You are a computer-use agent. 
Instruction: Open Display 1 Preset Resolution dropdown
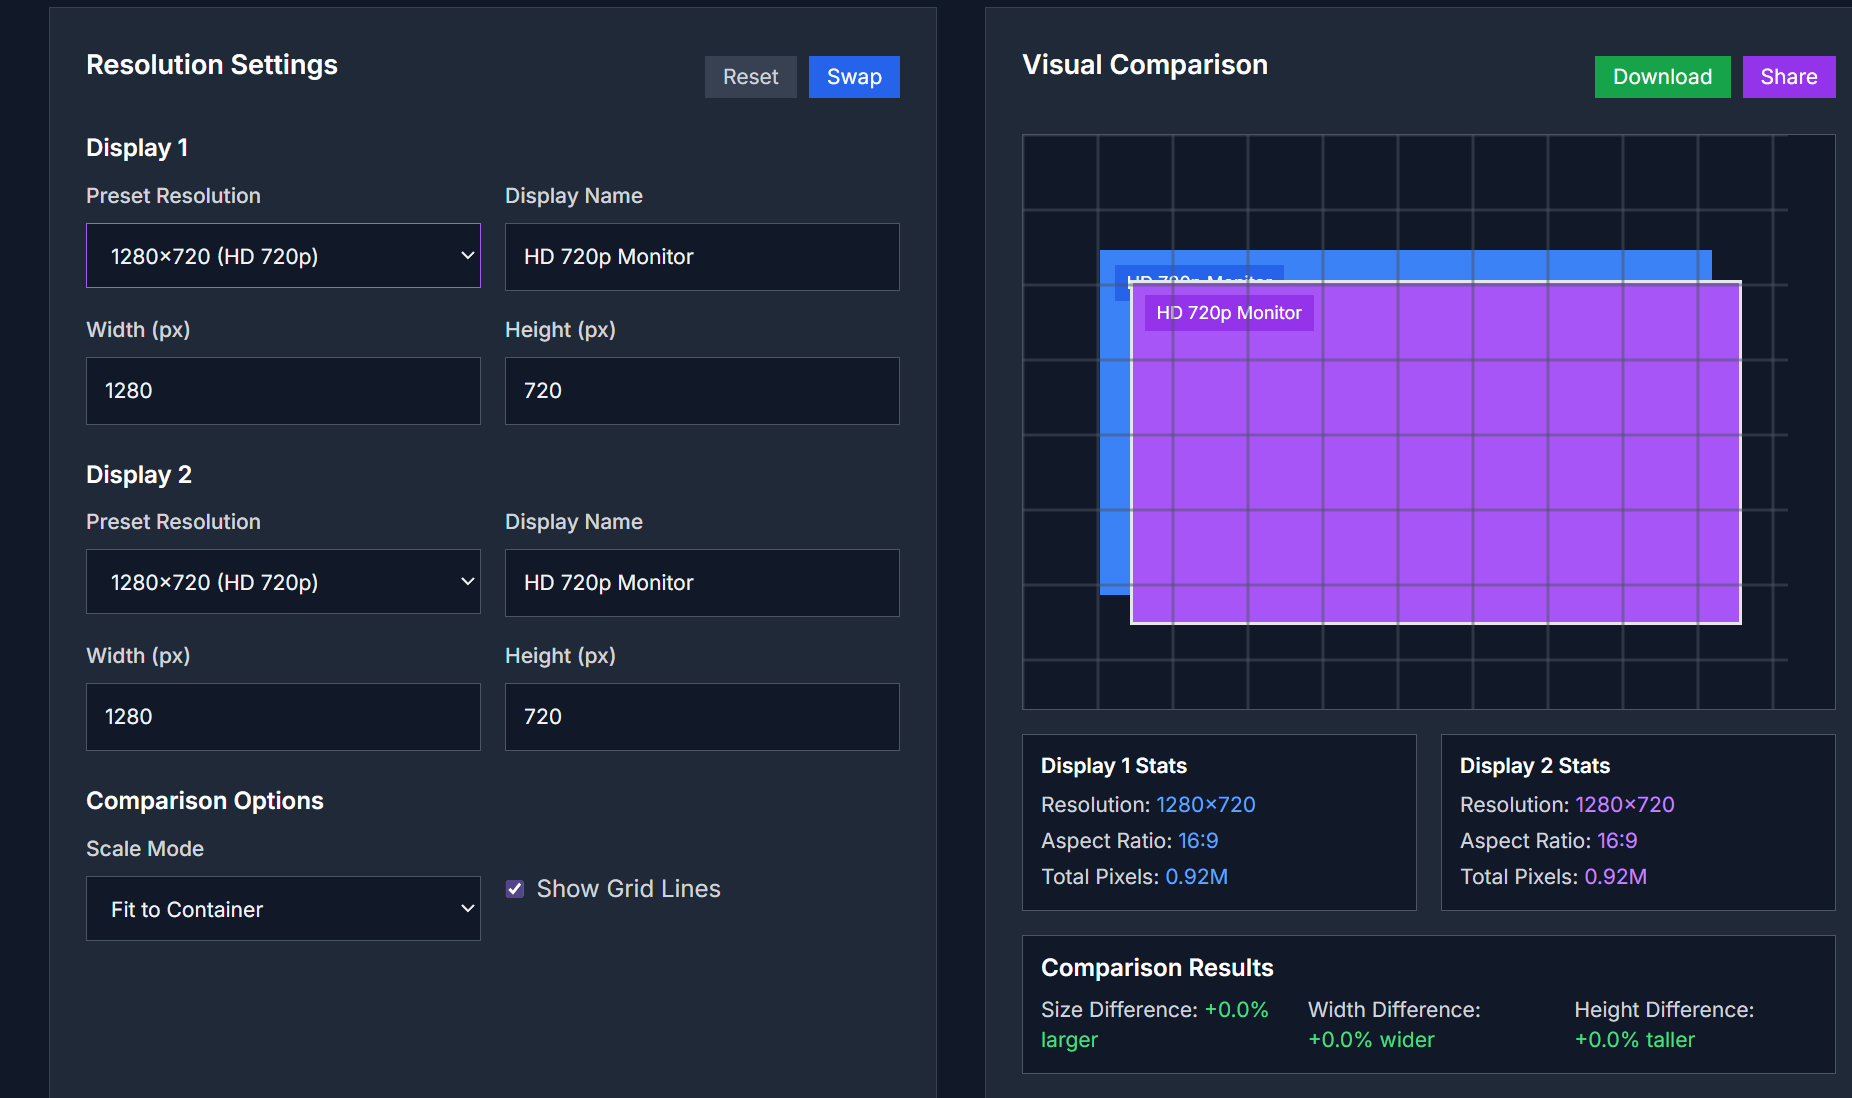pyautogui.click(x=283, y=256)
